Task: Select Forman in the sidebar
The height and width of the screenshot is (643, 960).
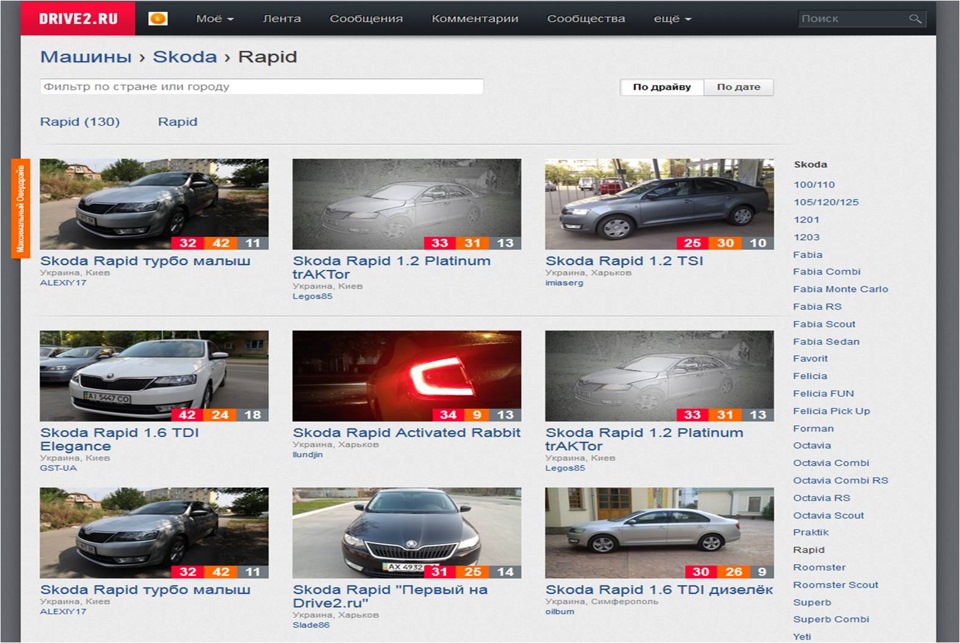Action: point(813,429)
